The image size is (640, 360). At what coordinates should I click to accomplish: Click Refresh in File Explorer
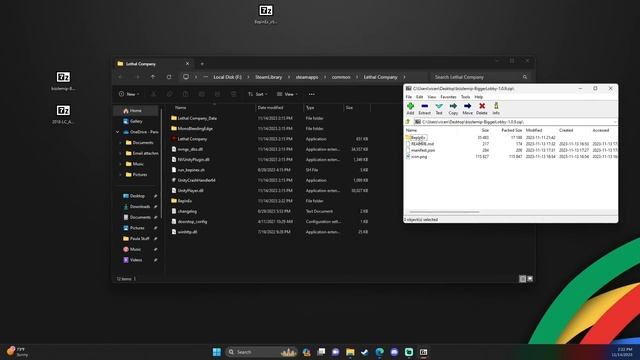click(169, 77)
